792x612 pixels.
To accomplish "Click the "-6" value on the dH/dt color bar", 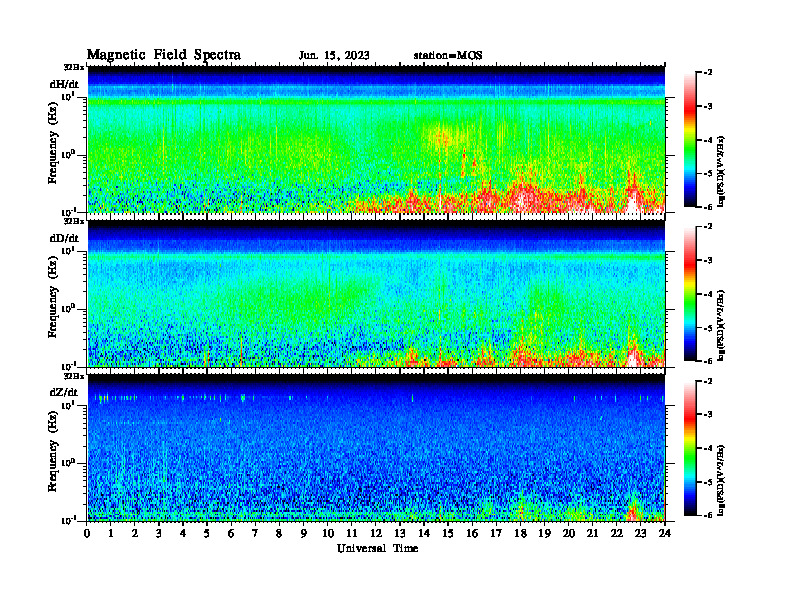I will coord(708,207).
